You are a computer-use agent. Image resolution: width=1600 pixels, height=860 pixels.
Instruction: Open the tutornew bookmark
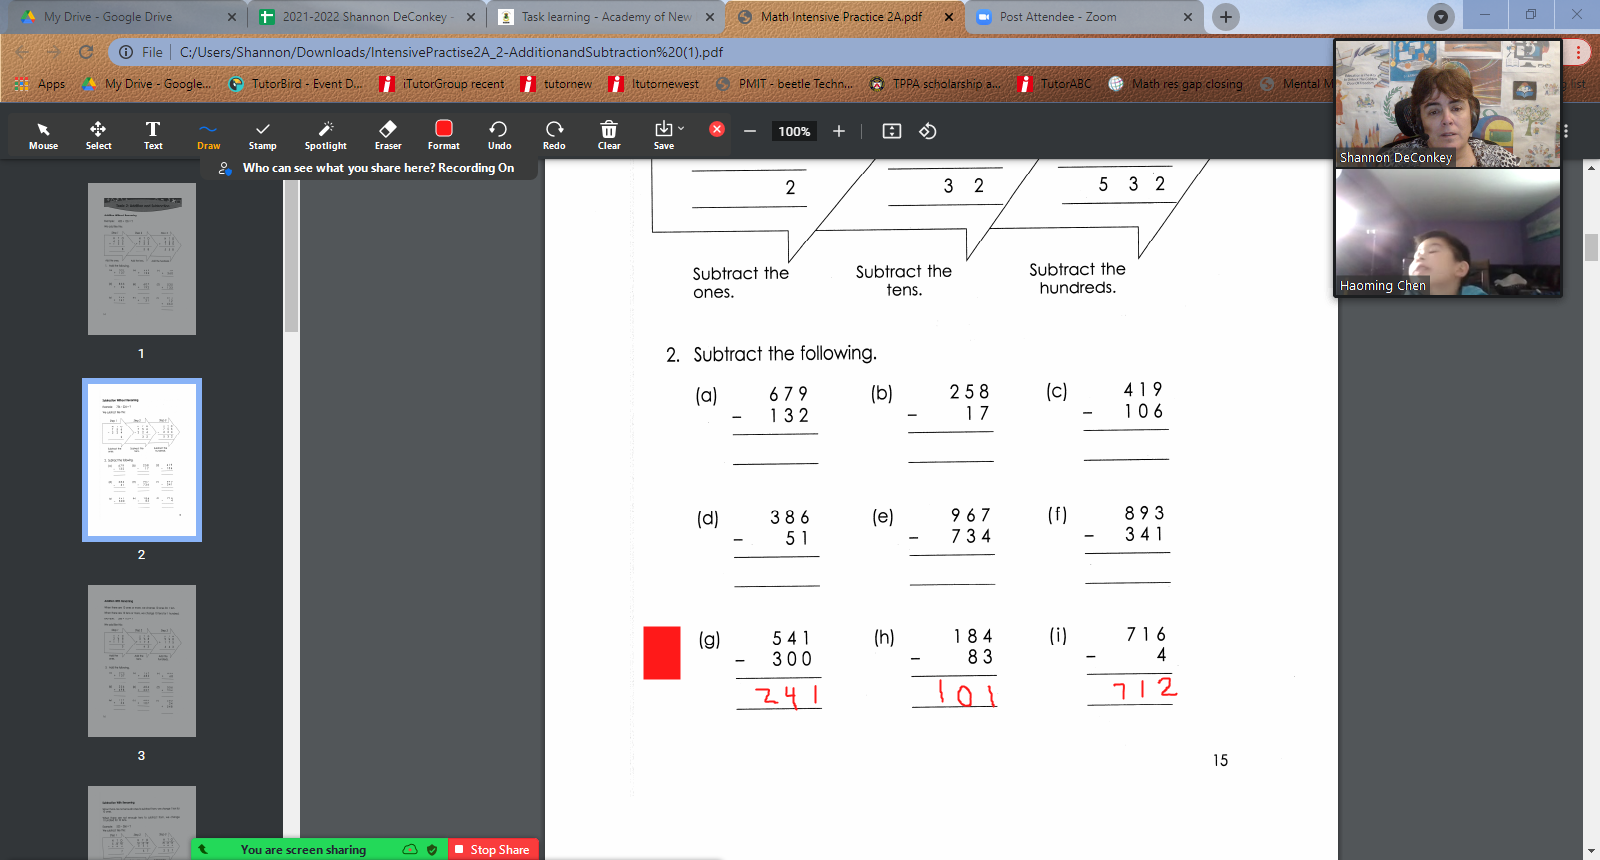[556, 84]
